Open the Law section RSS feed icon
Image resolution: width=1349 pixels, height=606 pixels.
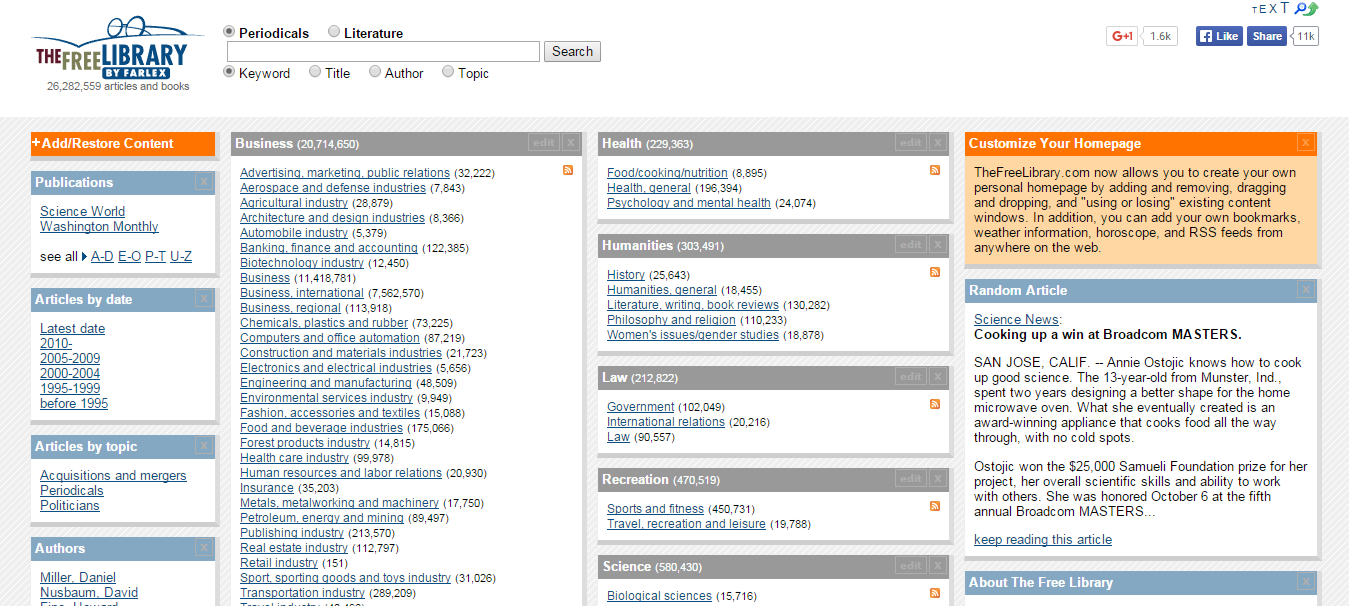click(x=935, y=404)
